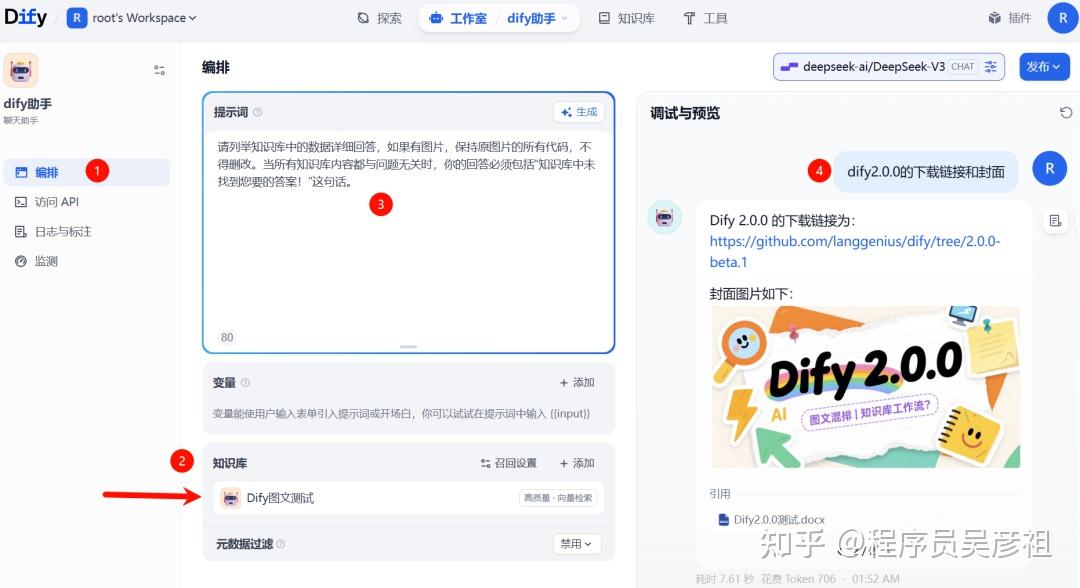This screenshot has width=1080, height=588.
Task: Open 知识库 from the top menu
Action: (x=627, y=17)
